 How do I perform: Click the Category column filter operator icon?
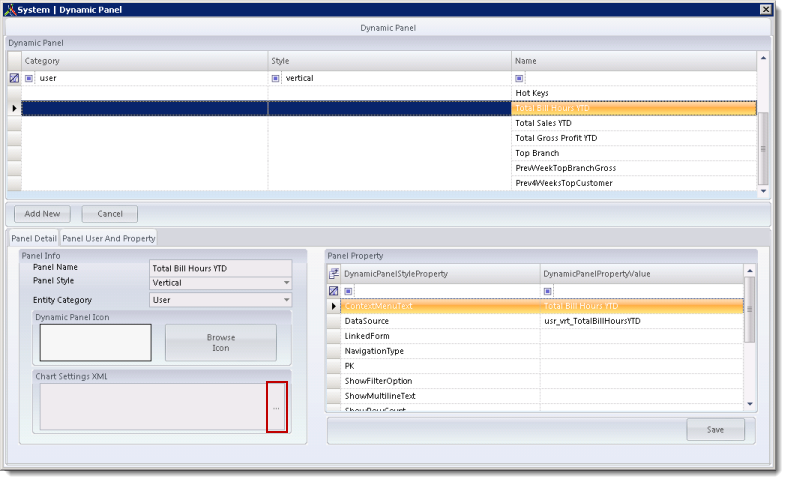[29, 78]
